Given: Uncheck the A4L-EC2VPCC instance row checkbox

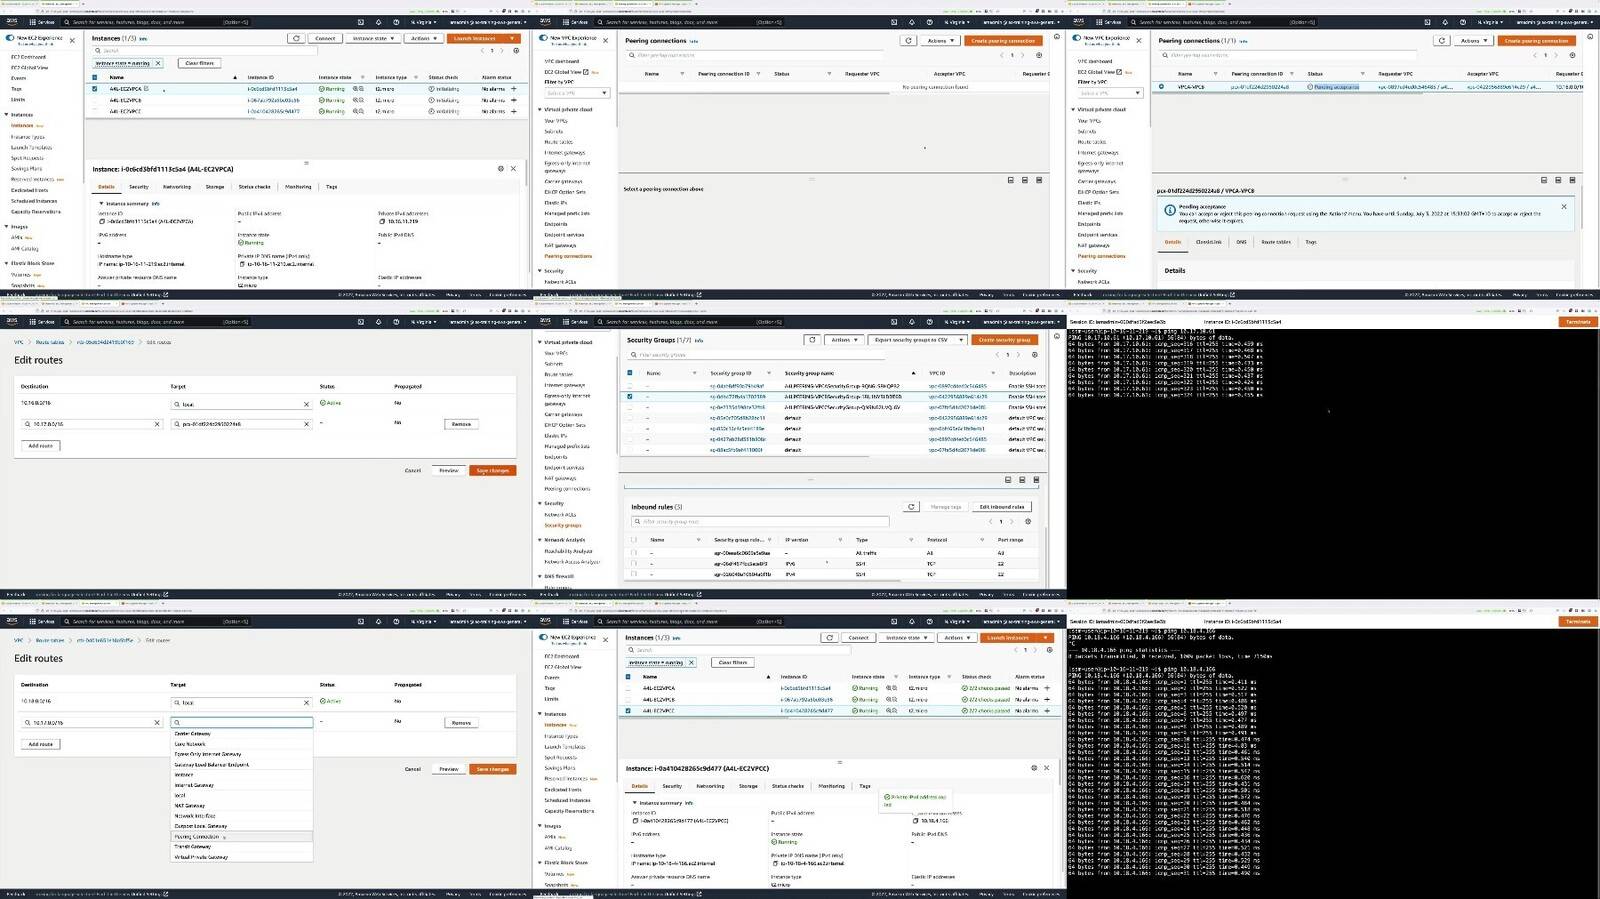Looking at the screenshot, I should [628, 711].
